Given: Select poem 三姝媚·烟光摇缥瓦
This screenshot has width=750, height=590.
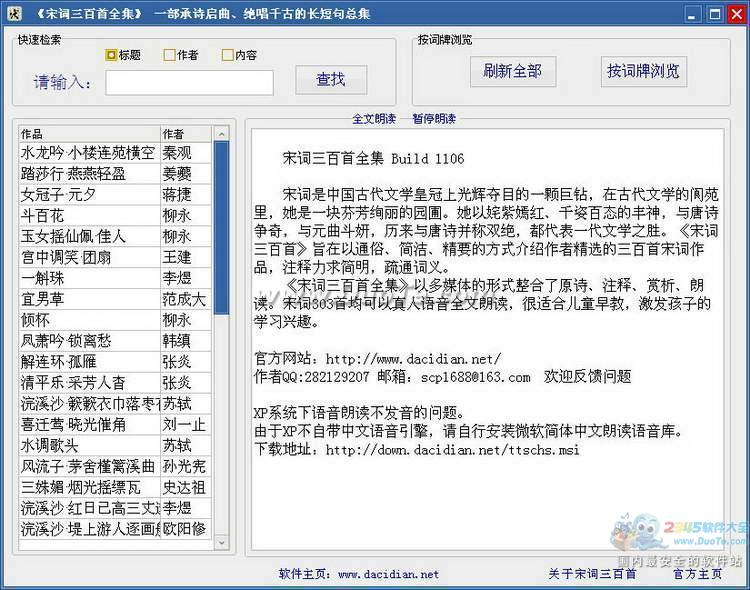Looking at the screenshot, I should click(89, 487).
